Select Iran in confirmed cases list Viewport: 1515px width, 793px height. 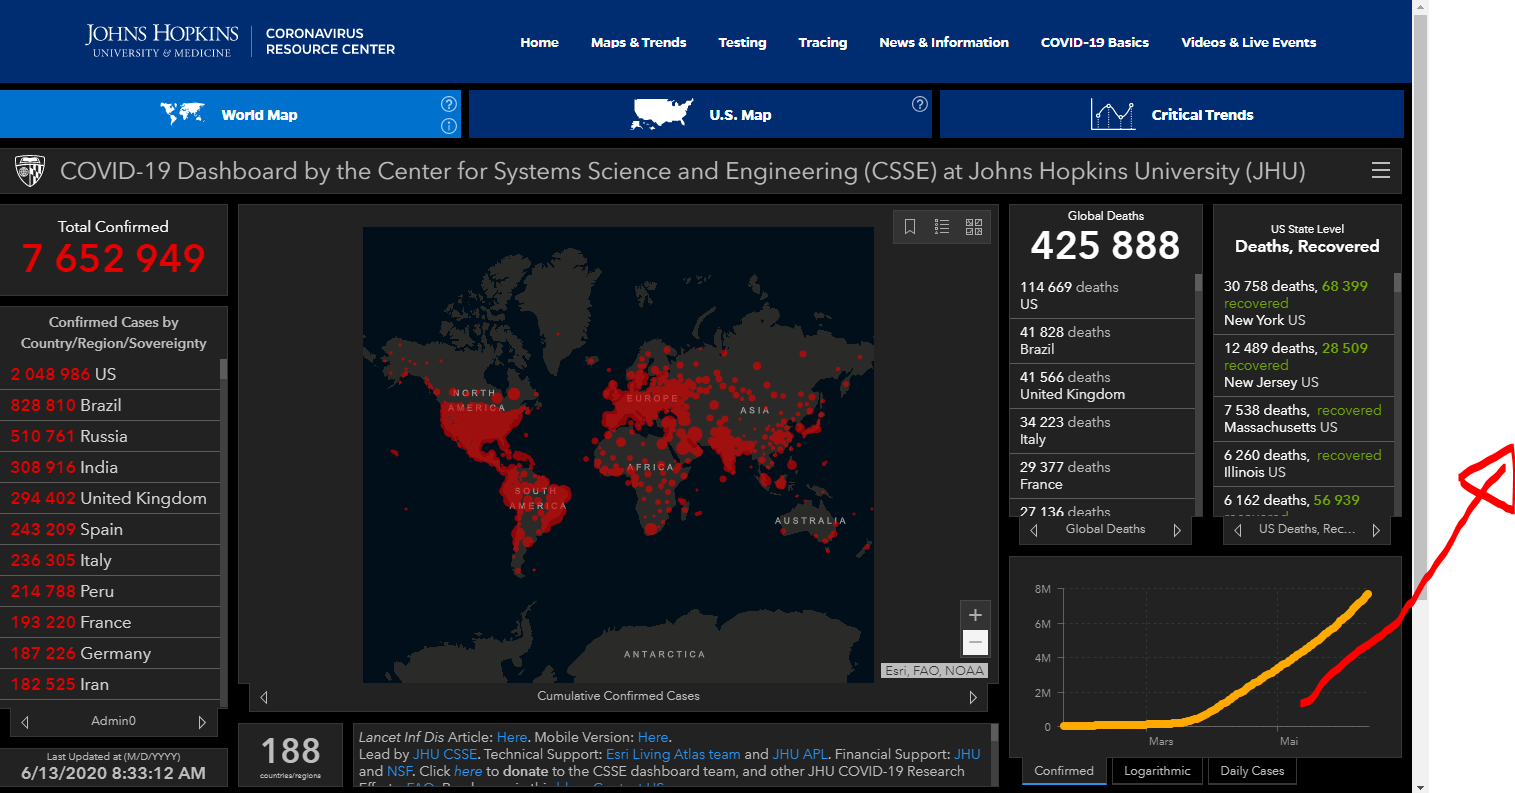point(110,684)
